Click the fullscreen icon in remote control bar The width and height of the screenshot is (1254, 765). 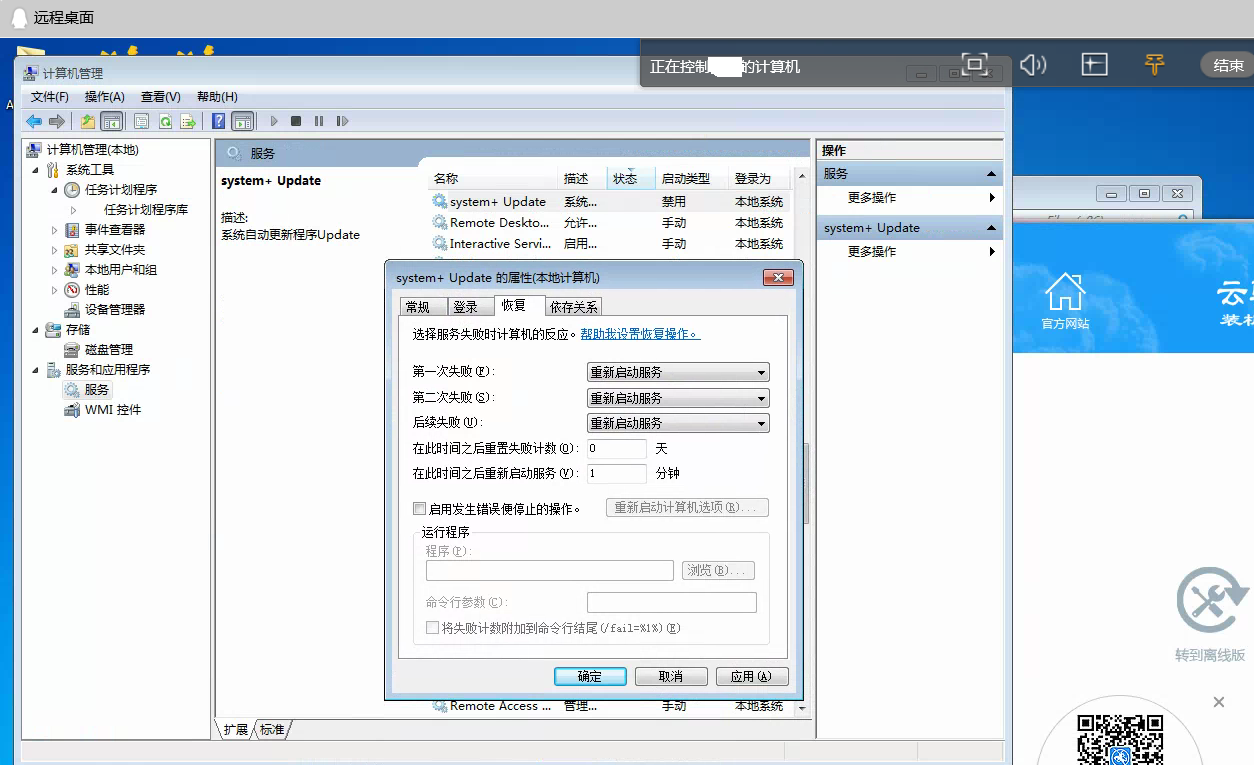point(974,65)
